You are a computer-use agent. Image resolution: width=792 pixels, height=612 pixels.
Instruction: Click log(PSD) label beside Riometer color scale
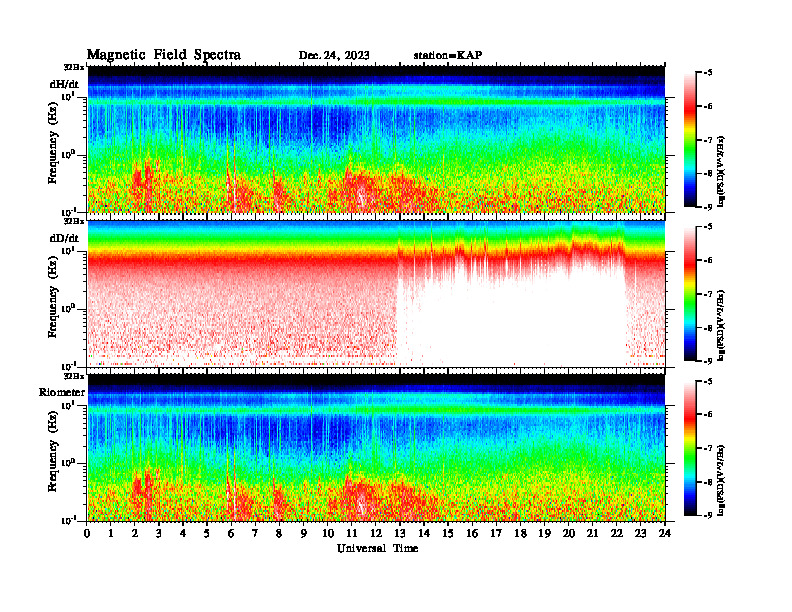tap(721, 480)
